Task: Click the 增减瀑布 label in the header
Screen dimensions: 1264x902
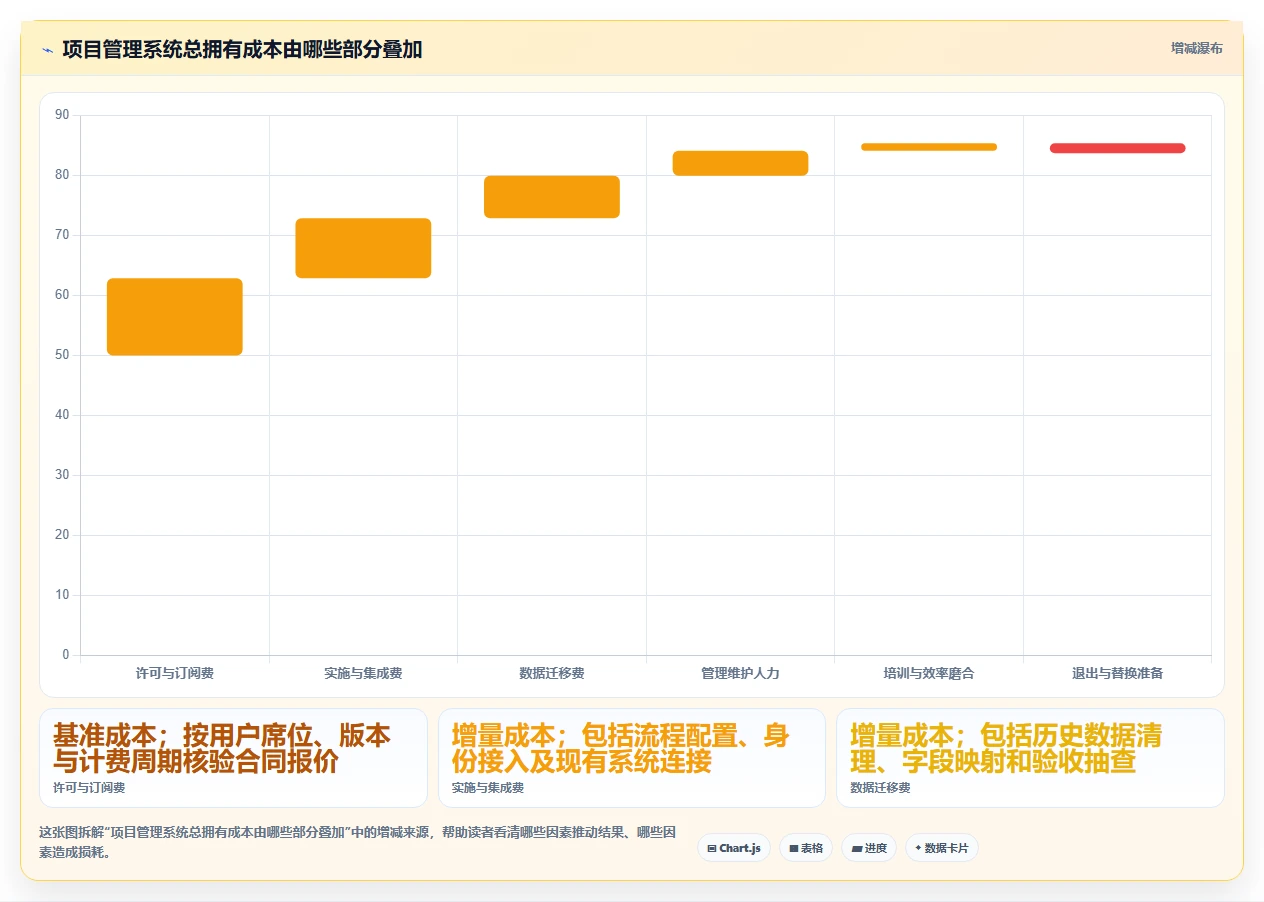Action: (1197, 48)
